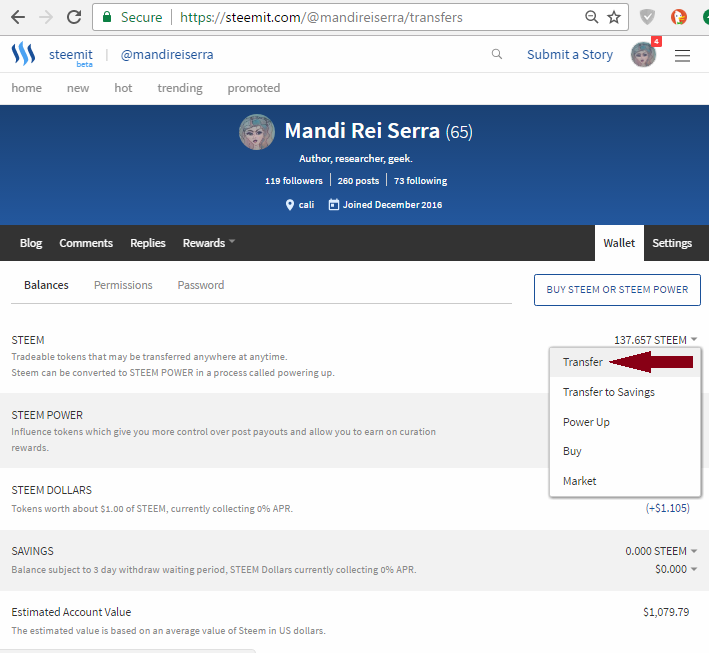Image resolution: width=709 pixels, height=653 pixels.
Task: Open the steemit home text link
Action: 71,55
